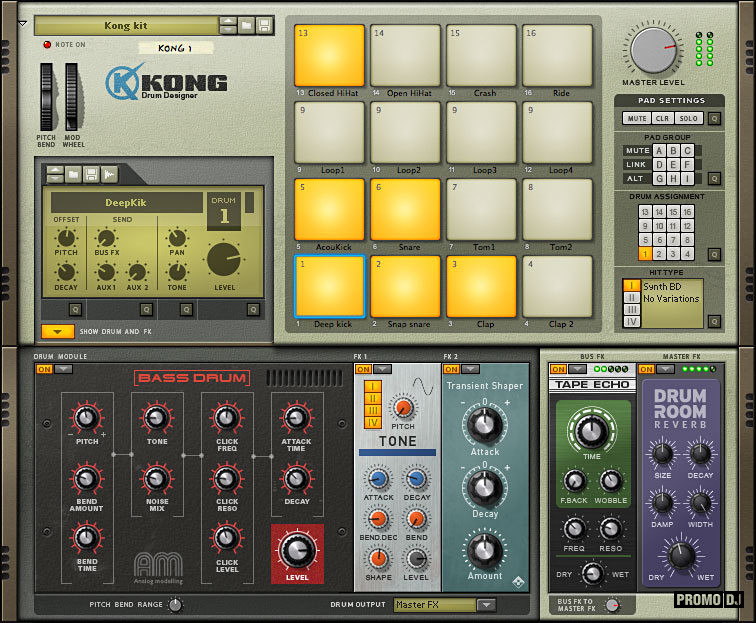
Task: Enable pad group A under Mute
Action: [659, 150]
